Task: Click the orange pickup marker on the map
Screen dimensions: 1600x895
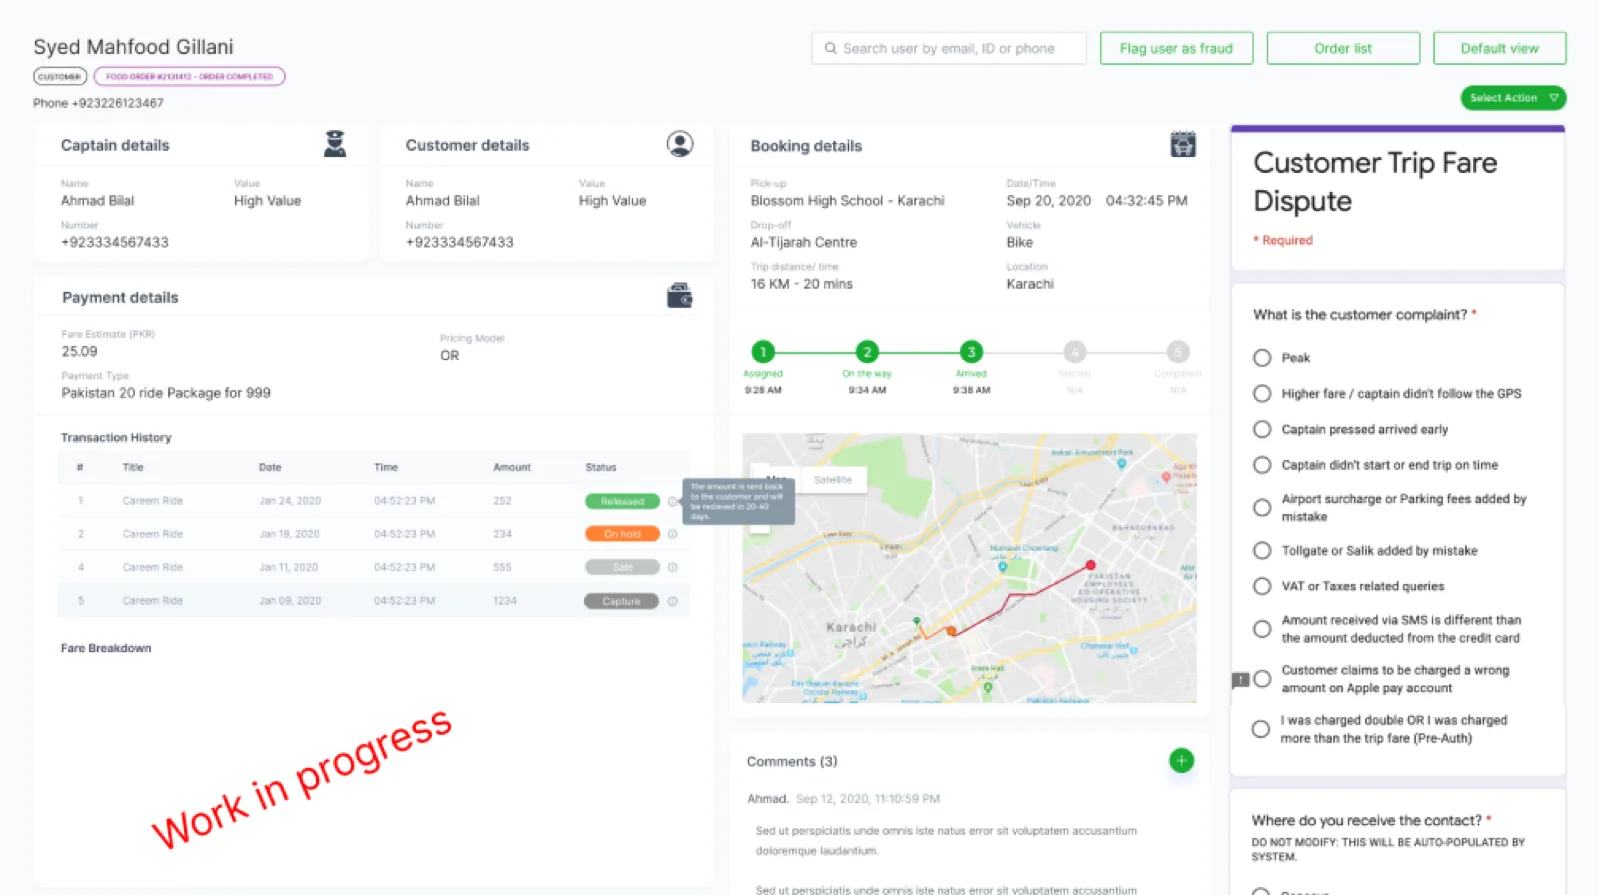Action: click(951, 631)
